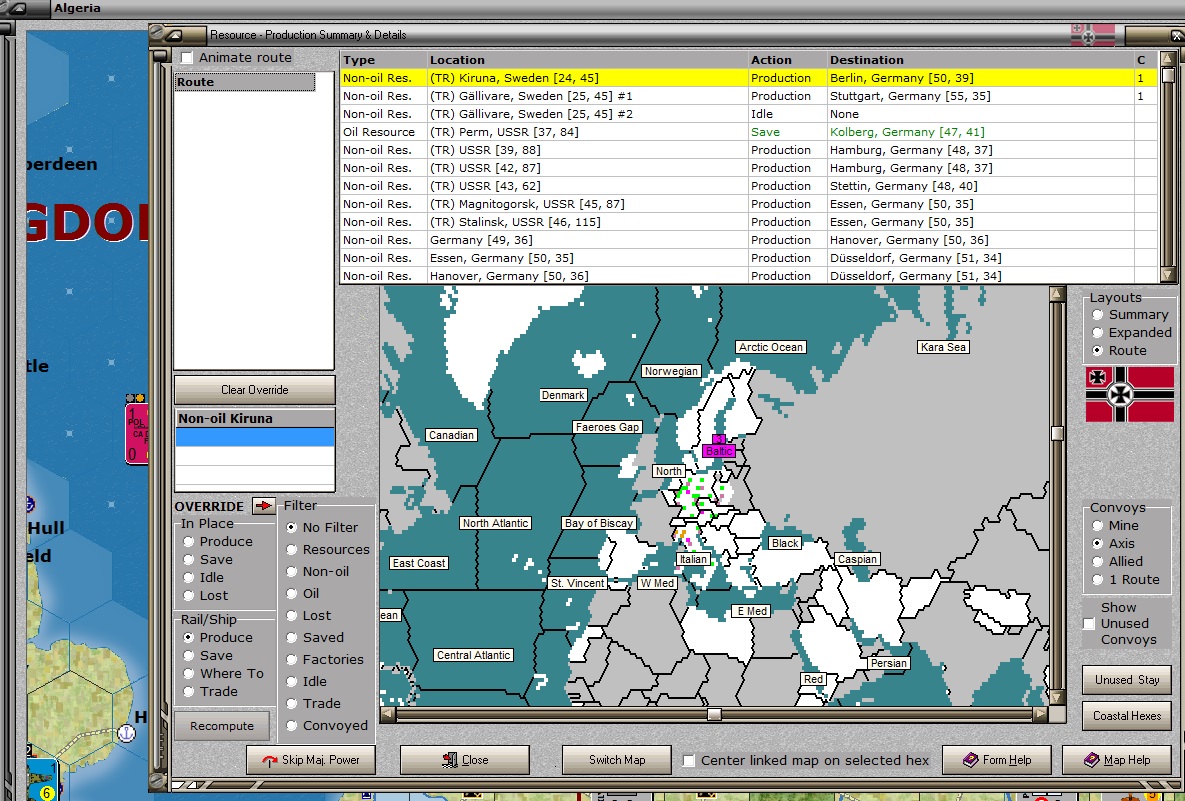Screen dimensions: 1185x801
Task: Click the highlighted blue row under Non-oil Kiruna
Action: click(x=255, y=437)
